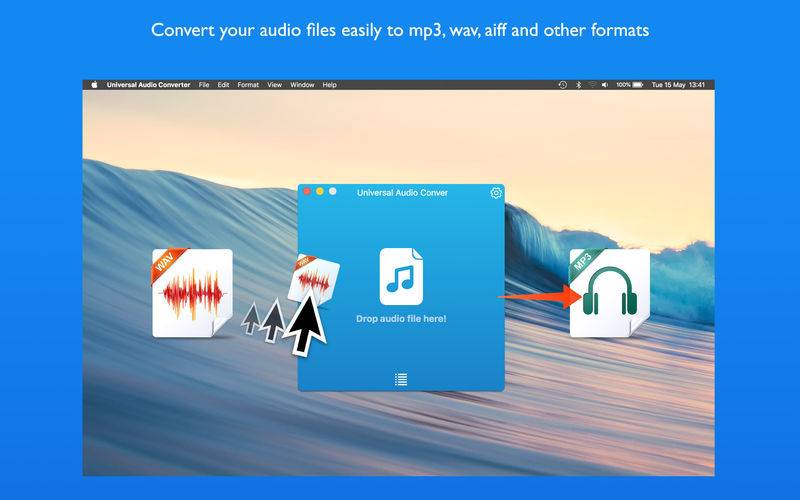Open the Universal Audio Converter app menu
Image resolution: width=800 pixels, height=500 pixels.
click(148, 85)
